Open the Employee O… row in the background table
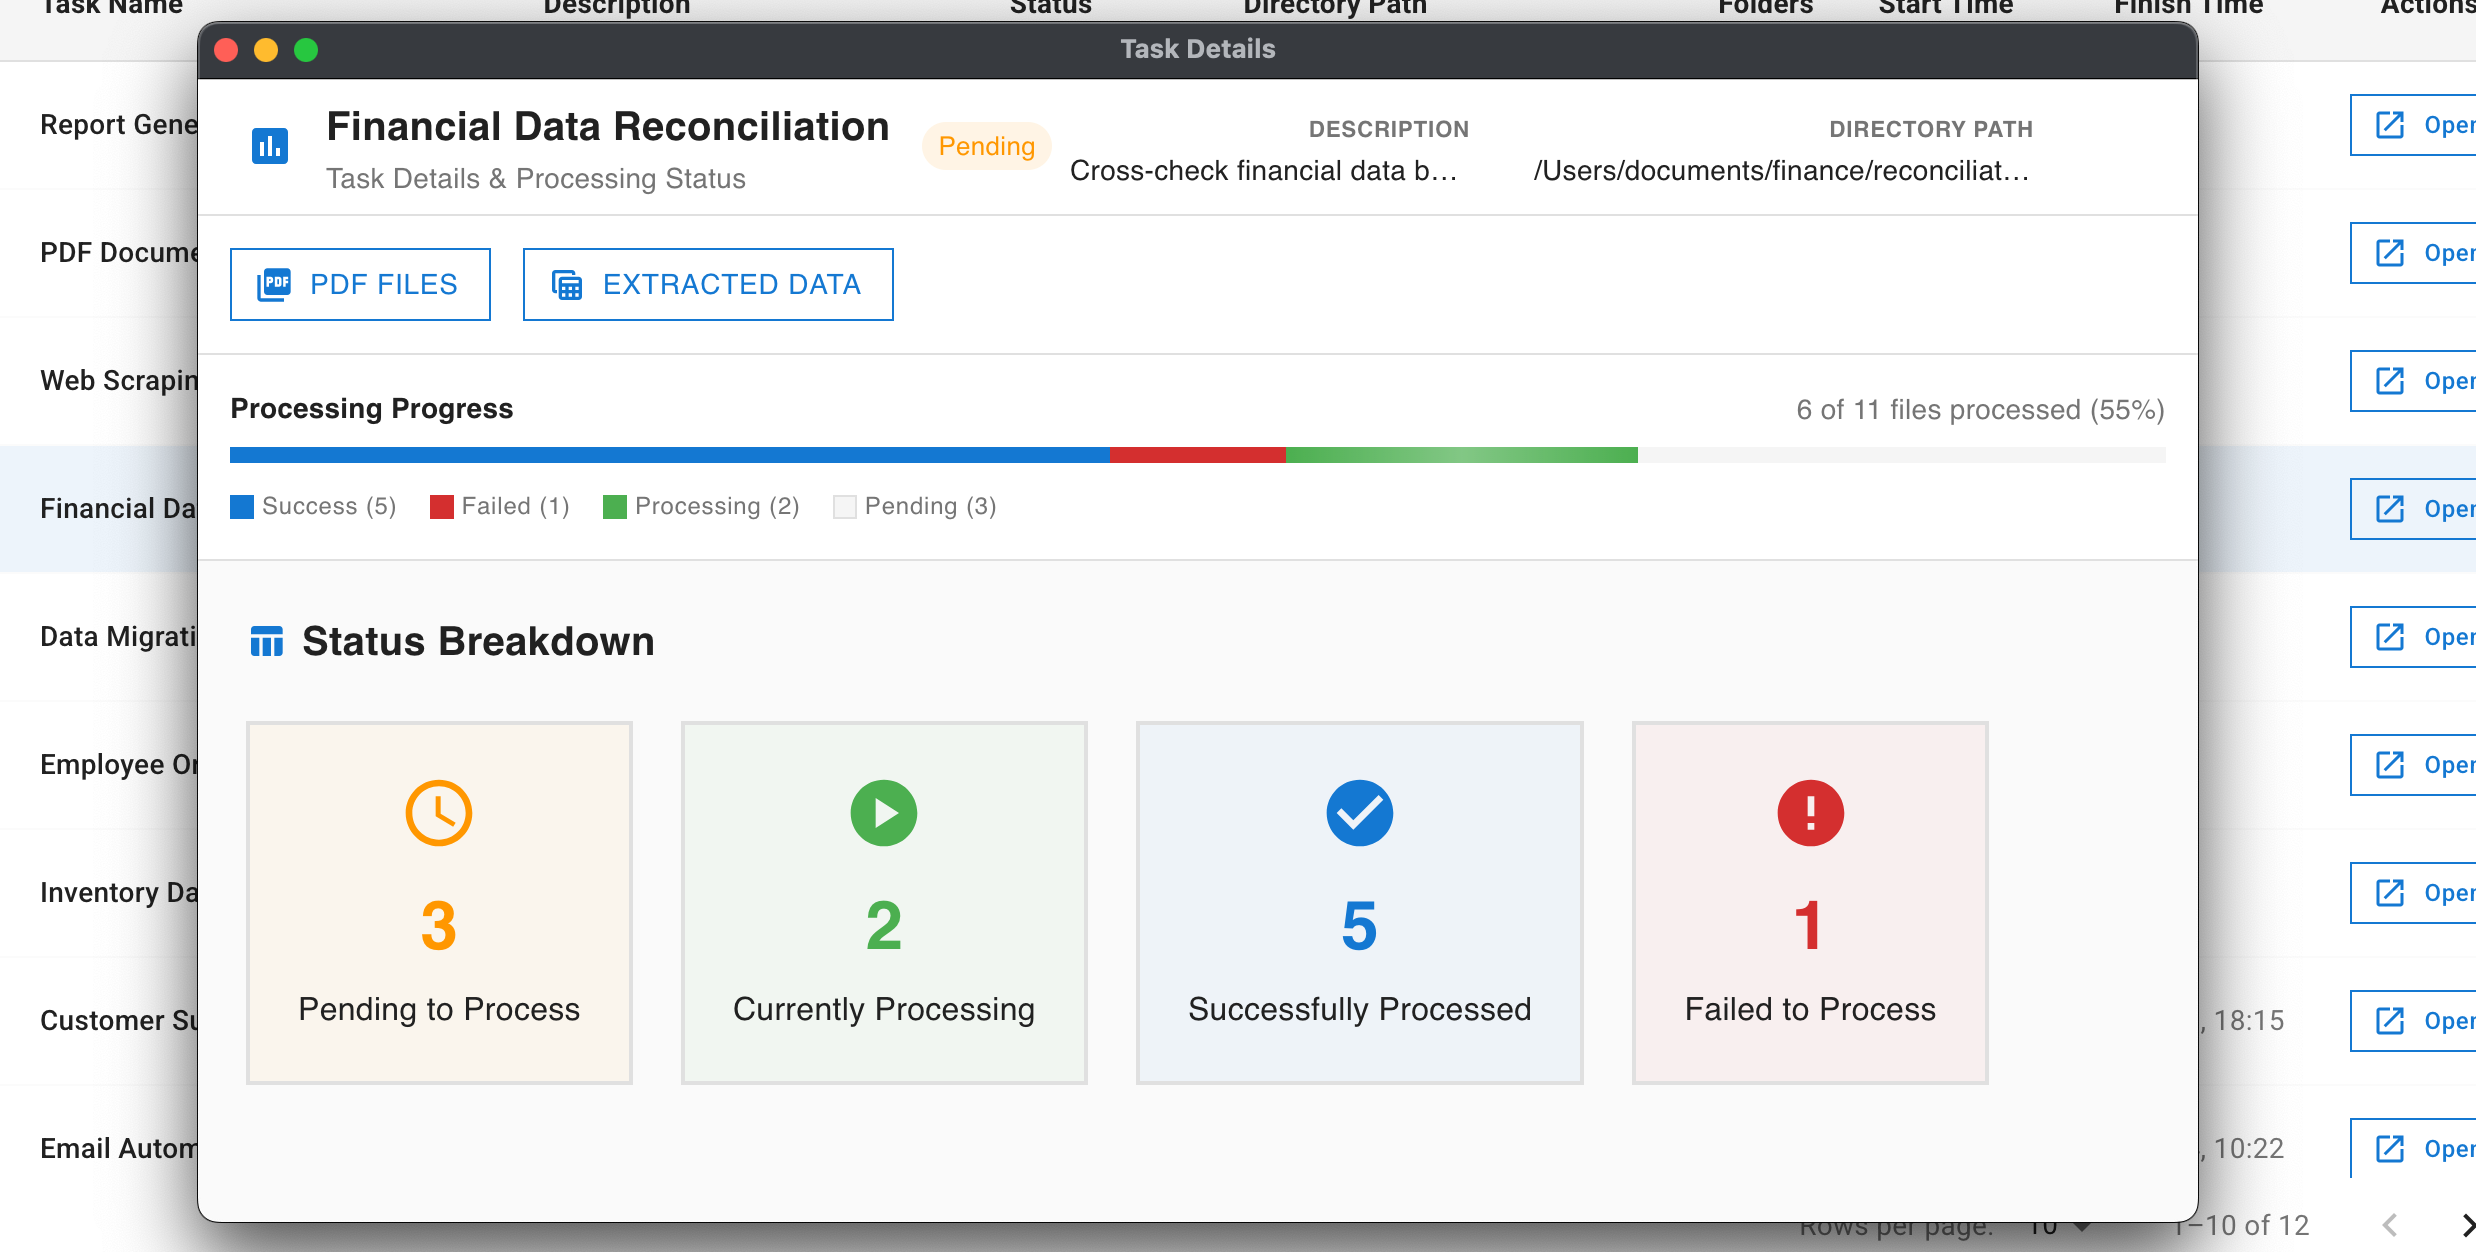Image resolution: width=2476 pixels, height=1252 pixels. click(x=2413, y=765)
